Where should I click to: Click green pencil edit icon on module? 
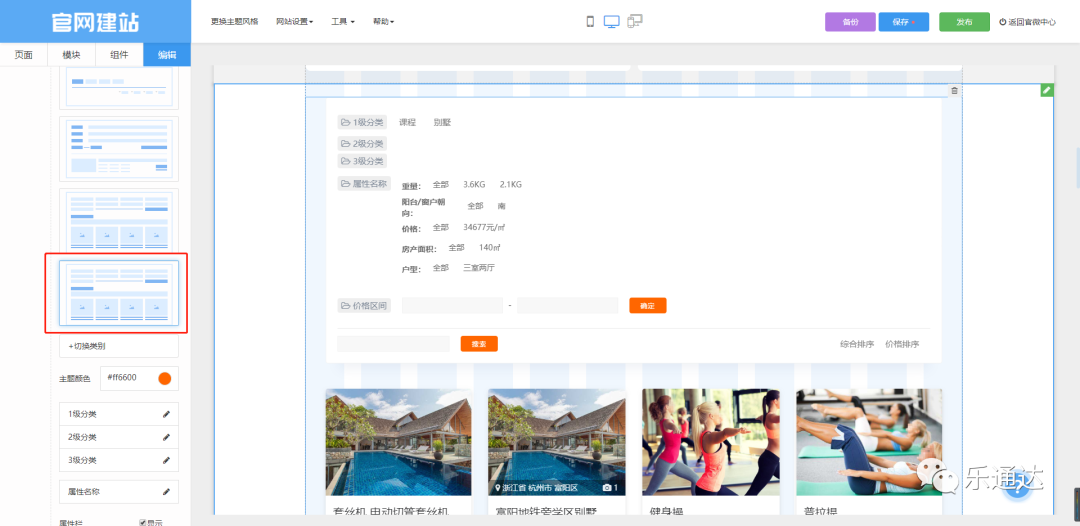click(1047, 90)
